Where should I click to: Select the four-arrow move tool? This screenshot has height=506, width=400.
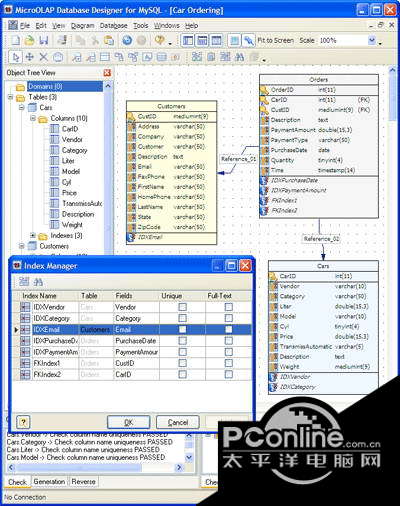(30, 57)
